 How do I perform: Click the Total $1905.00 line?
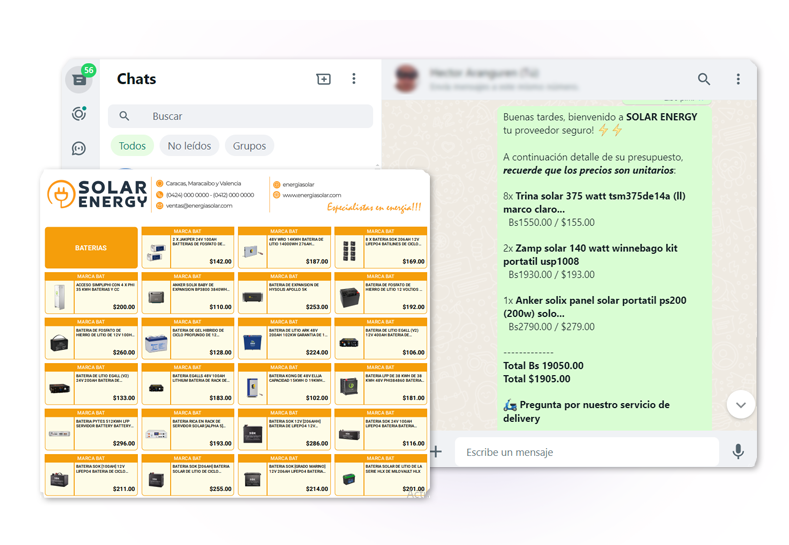click(x=537, y=379)
